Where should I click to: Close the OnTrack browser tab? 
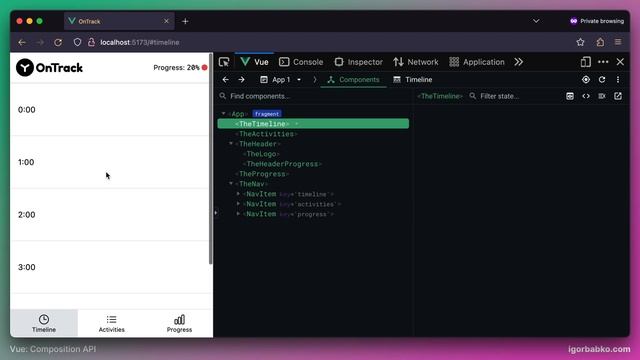[x=166, y=21]
